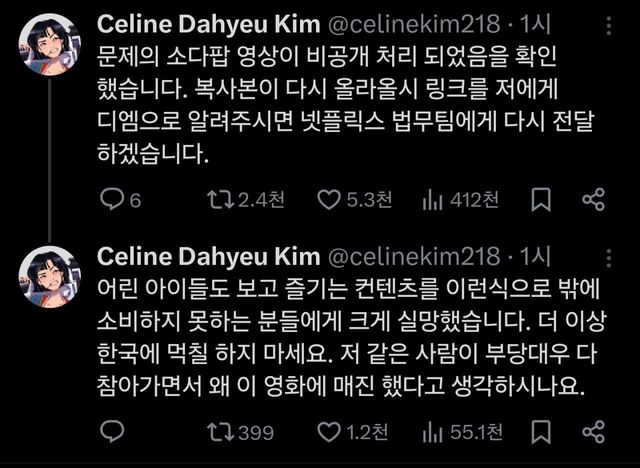Reply to the first tweet with 6 replies
The height and width of the screenshot is (468, 640).
114,201
